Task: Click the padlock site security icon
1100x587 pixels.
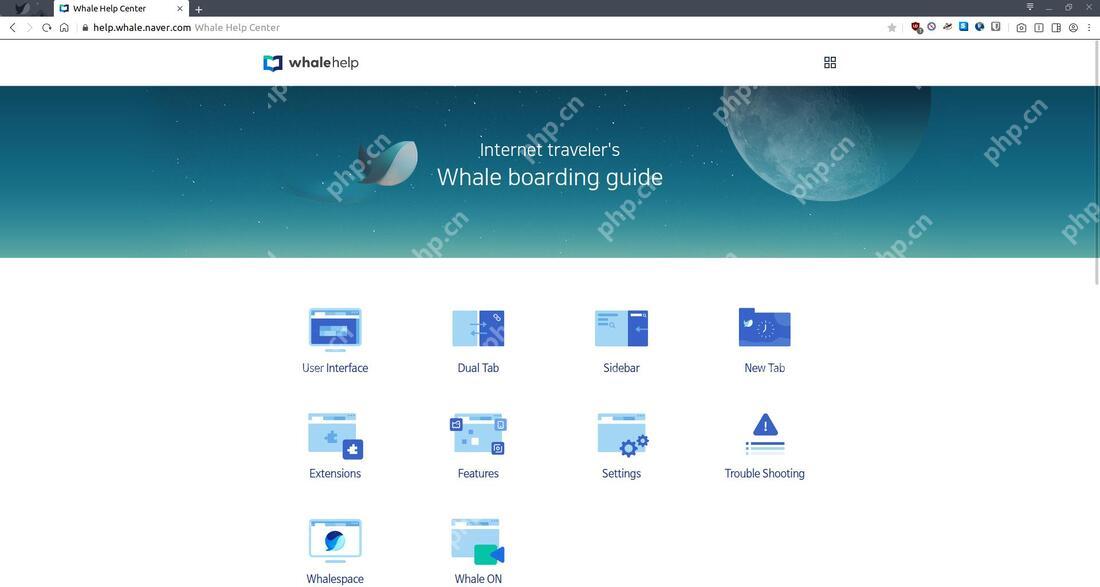Action: point(85,27)
